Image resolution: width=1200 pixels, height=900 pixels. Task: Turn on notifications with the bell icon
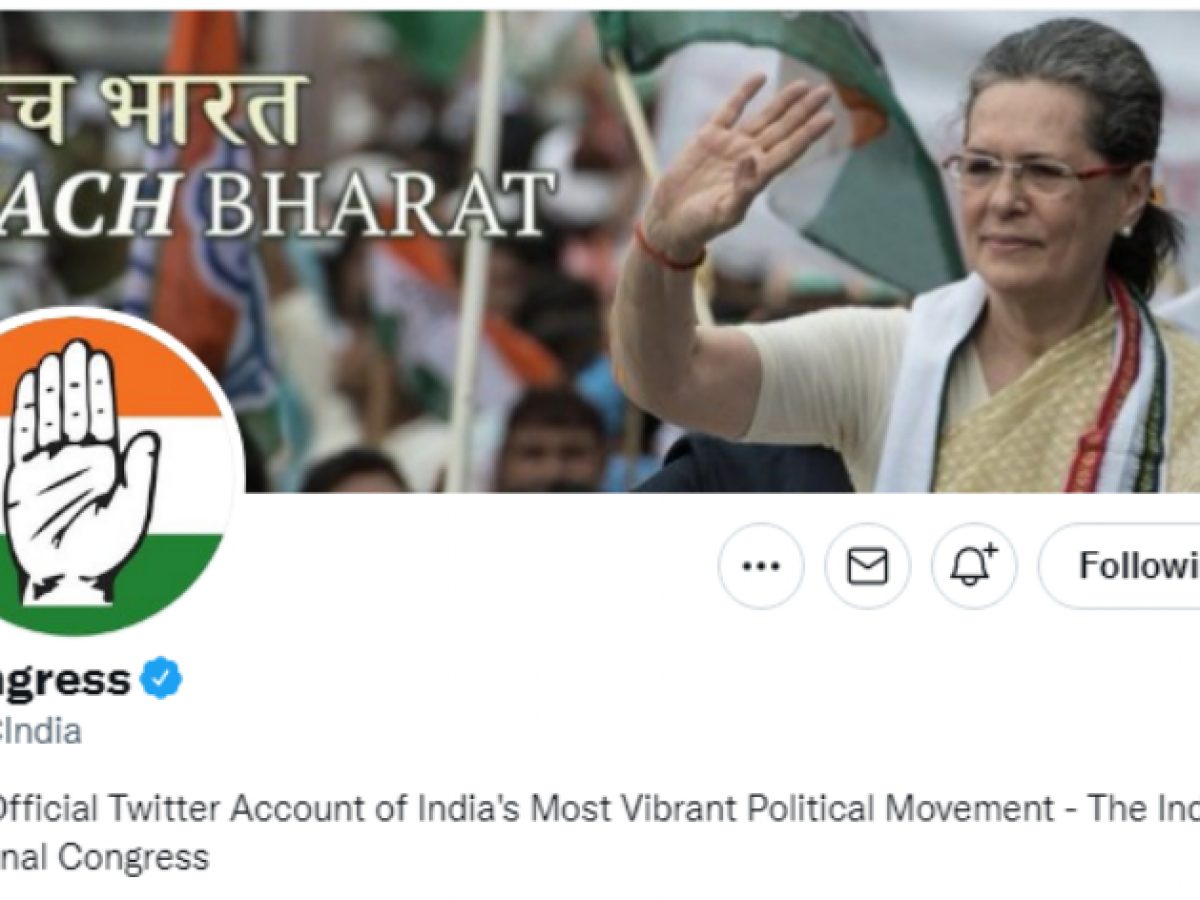point(974,566)
